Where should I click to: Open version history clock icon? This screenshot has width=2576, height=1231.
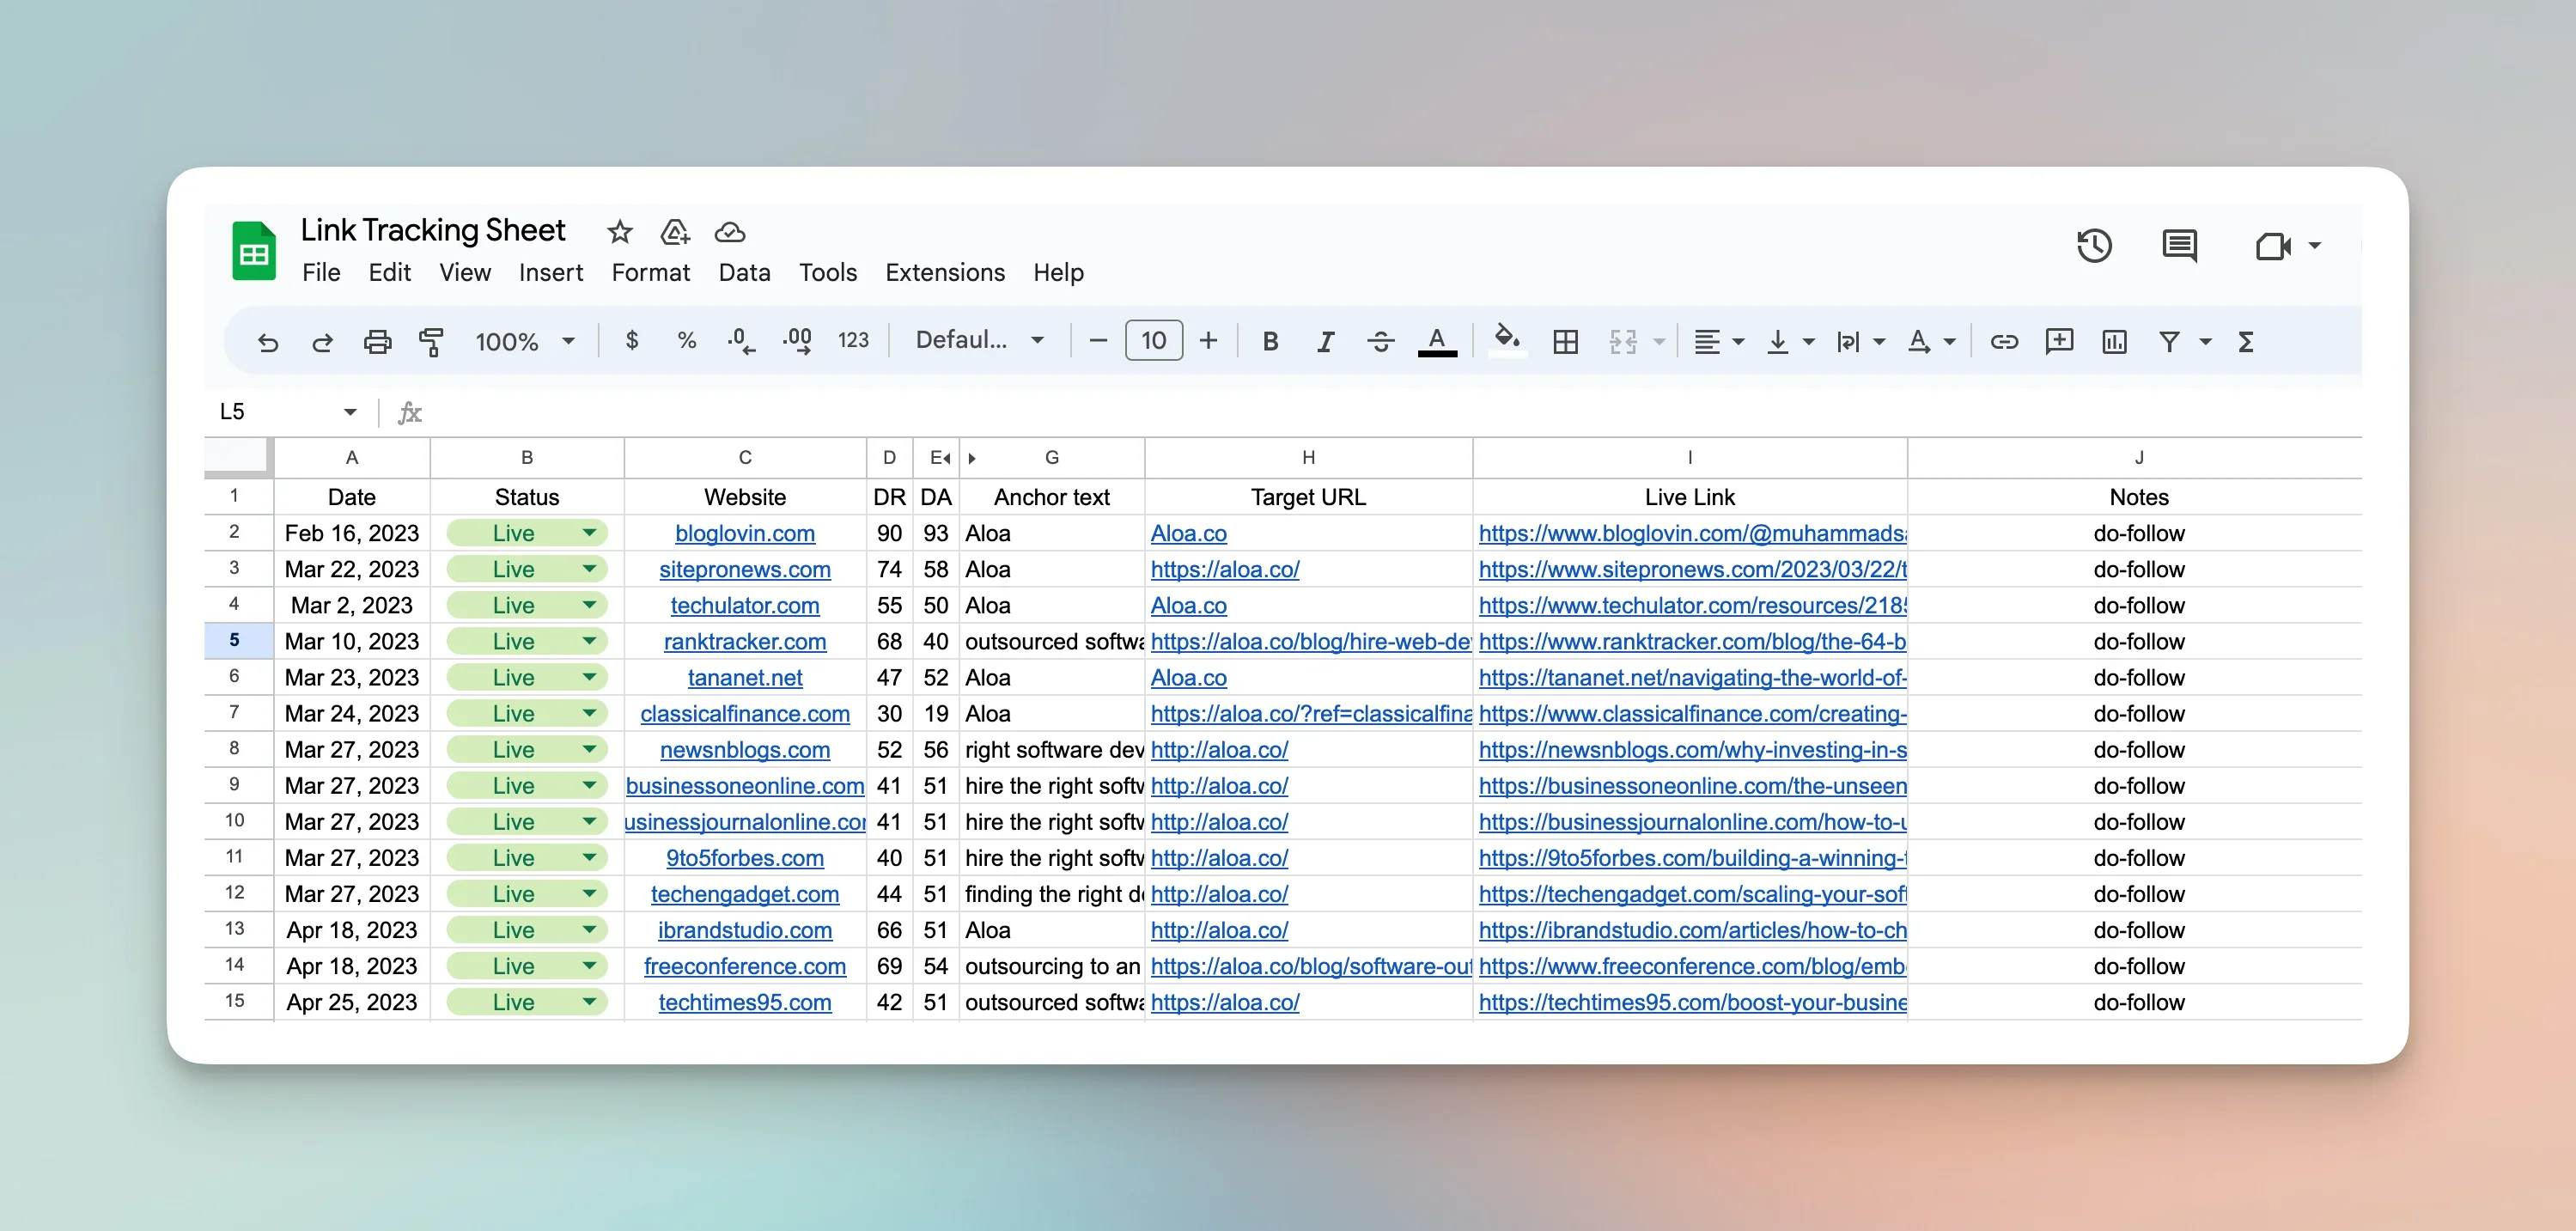coord(2093,246)
